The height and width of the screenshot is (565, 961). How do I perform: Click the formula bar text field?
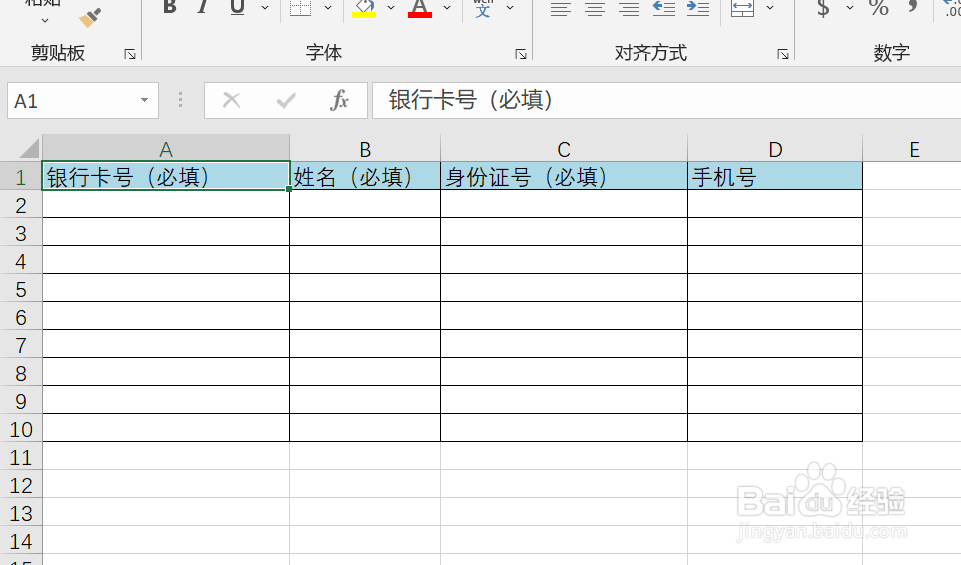tap(666, 100)
